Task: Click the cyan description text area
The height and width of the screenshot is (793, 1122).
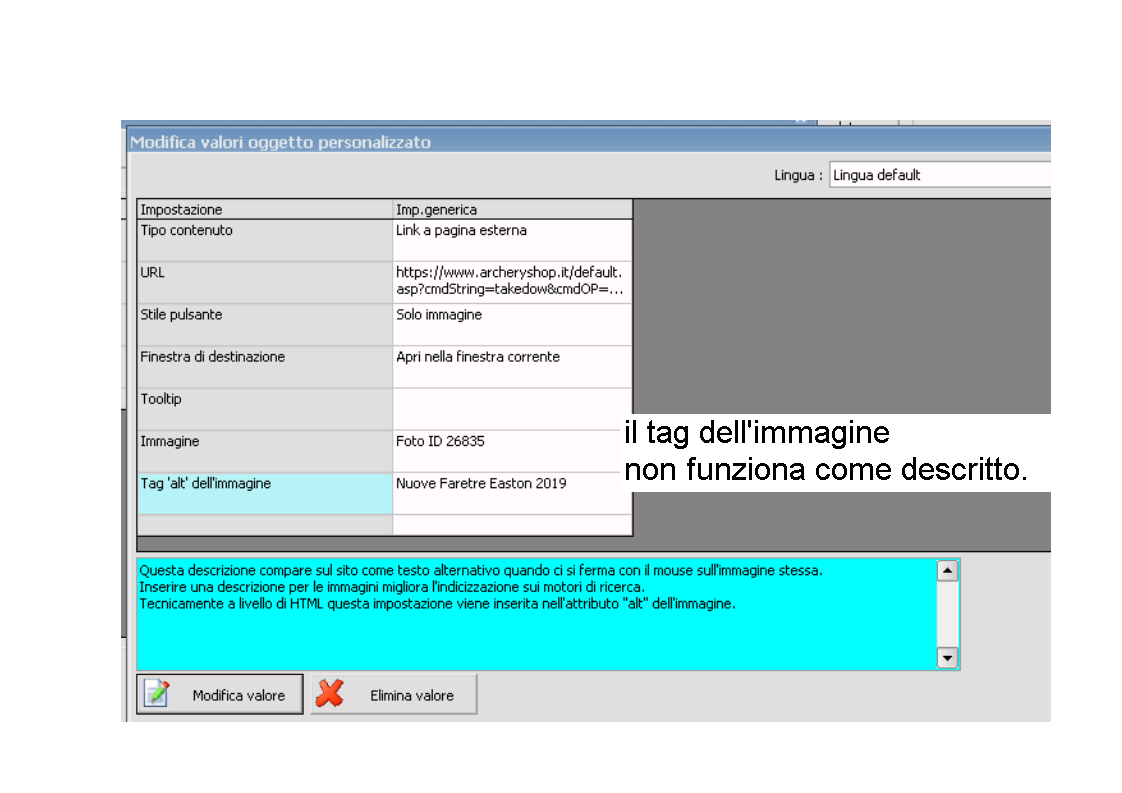Action: coord(537,614)
